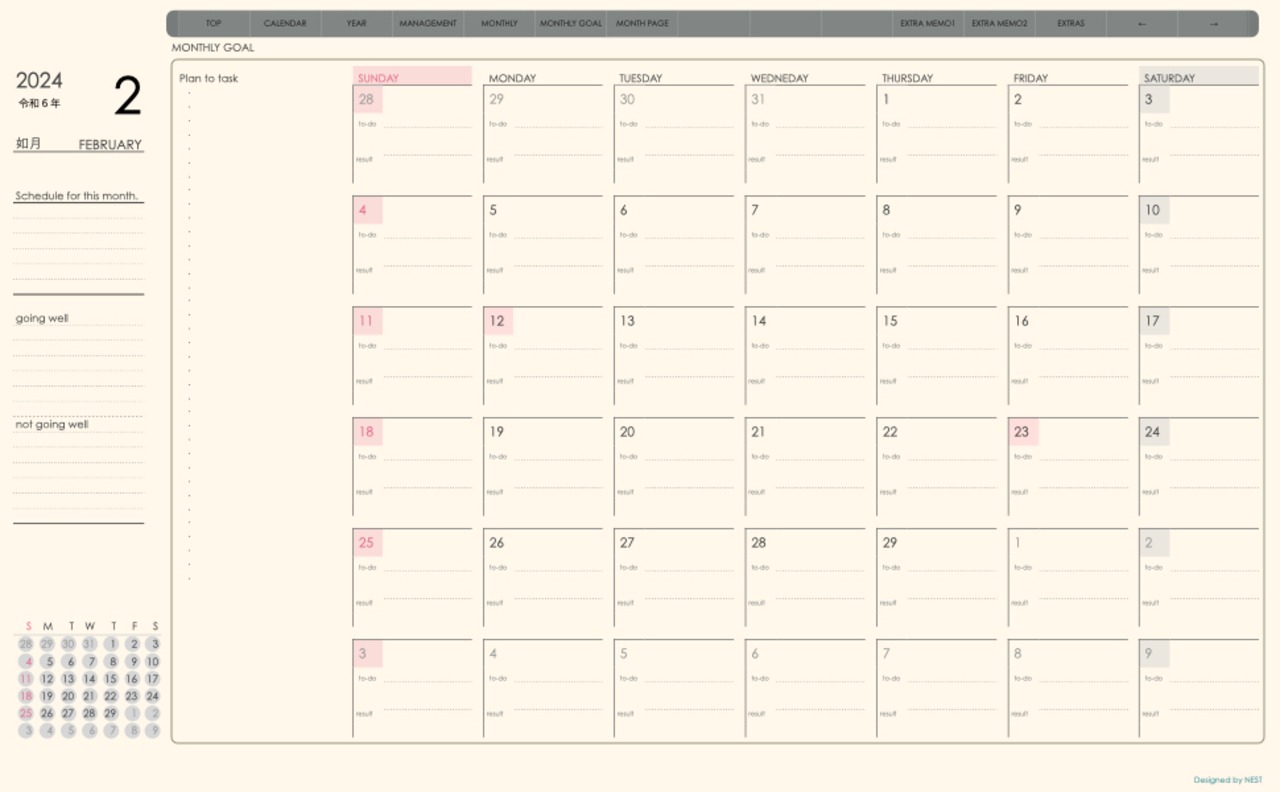Click date 17 circle in mini calendar

tap(152, 679)
